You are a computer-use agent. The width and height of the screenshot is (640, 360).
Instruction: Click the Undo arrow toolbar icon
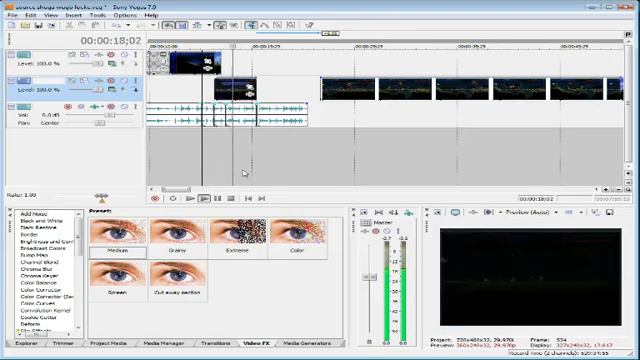pos(116,25)
